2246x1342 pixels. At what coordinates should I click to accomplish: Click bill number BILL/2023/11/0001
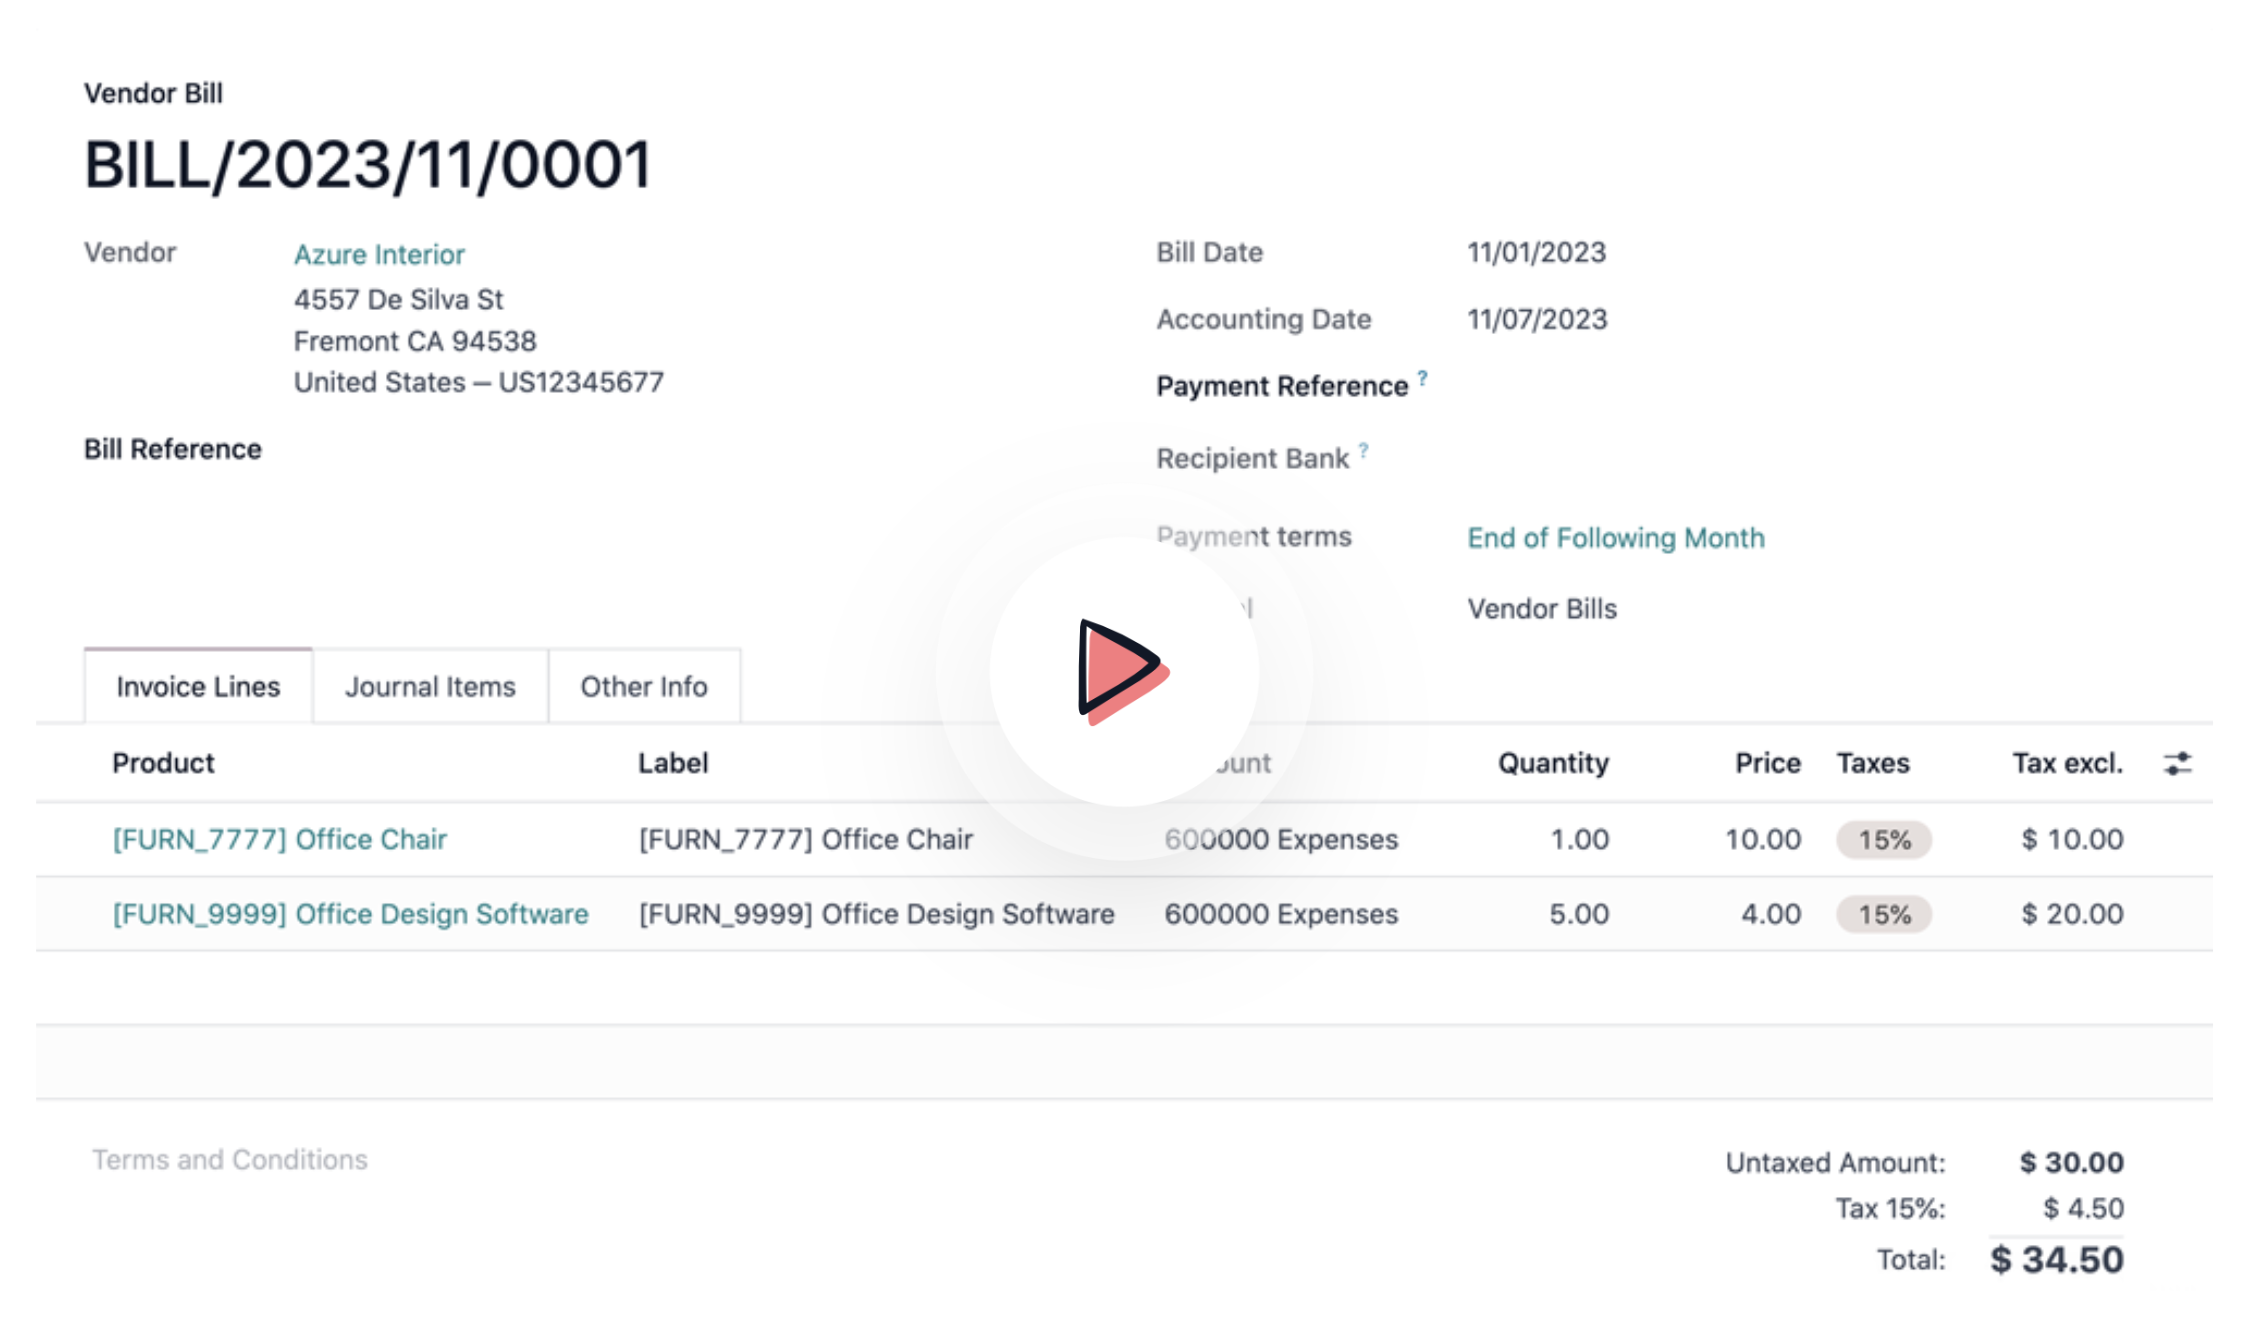pos(368,164)
